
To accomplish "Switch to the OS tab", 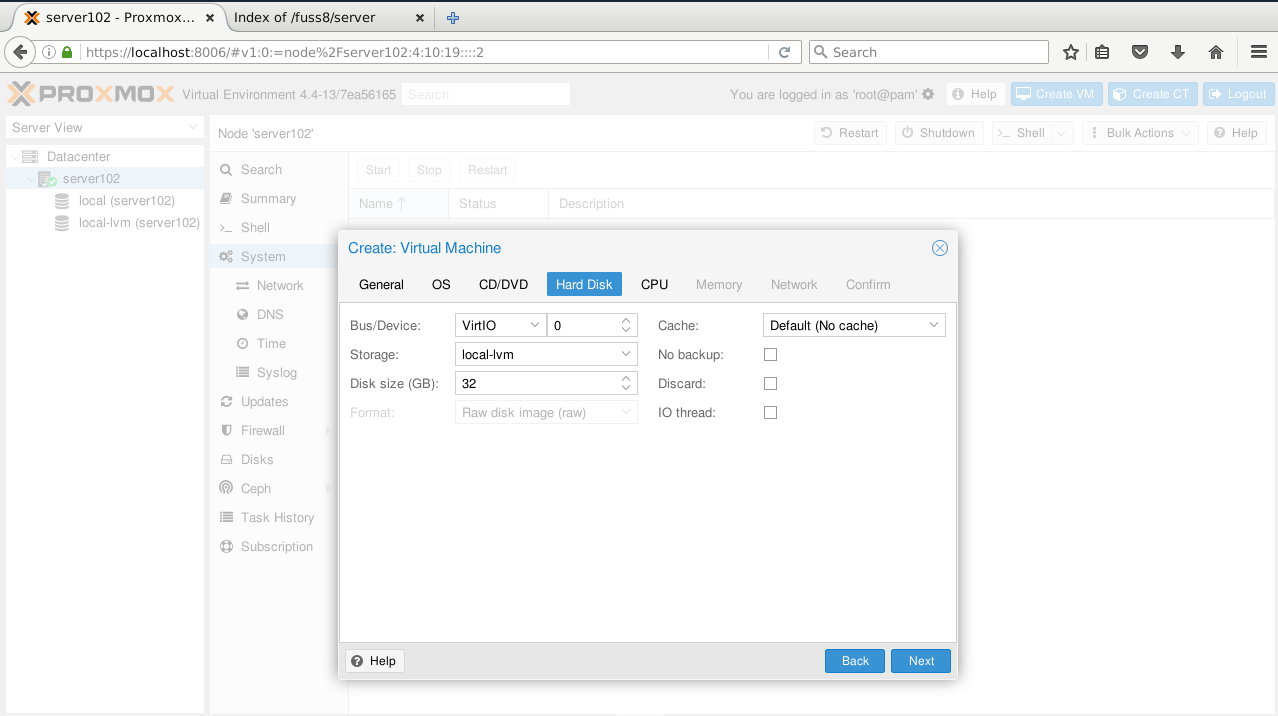I will pyautogui.click(x=441, y=285).
